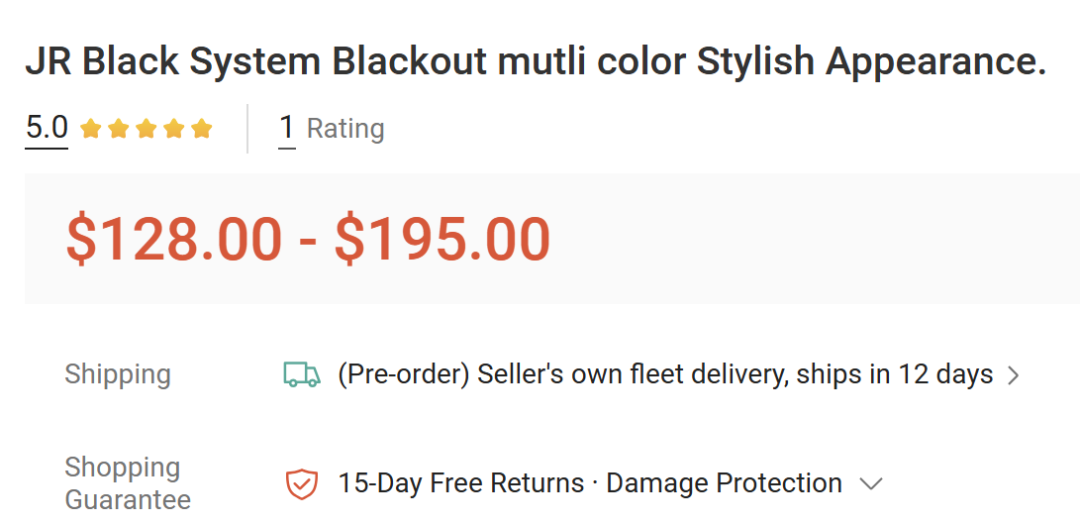Click the 15-Day Free Returns text
This screenshot has height=524, width=1080.
point(461,483)
